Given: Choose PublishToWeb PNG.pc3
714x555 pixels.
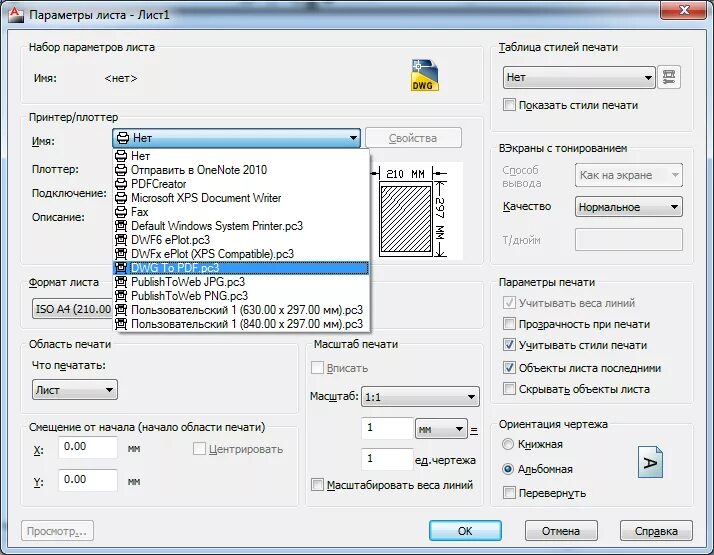Looking at the screenshot, I should 241,296.
